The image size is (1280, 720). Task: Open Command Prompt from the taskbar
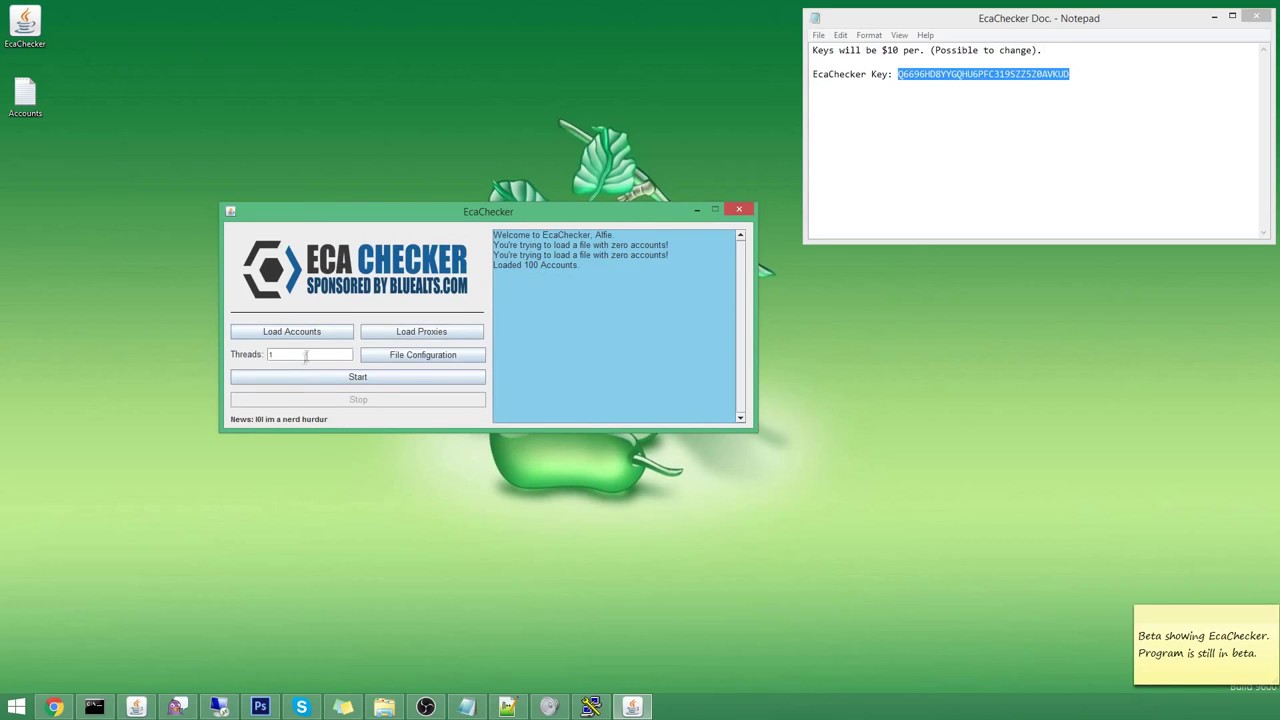(95, 707)
